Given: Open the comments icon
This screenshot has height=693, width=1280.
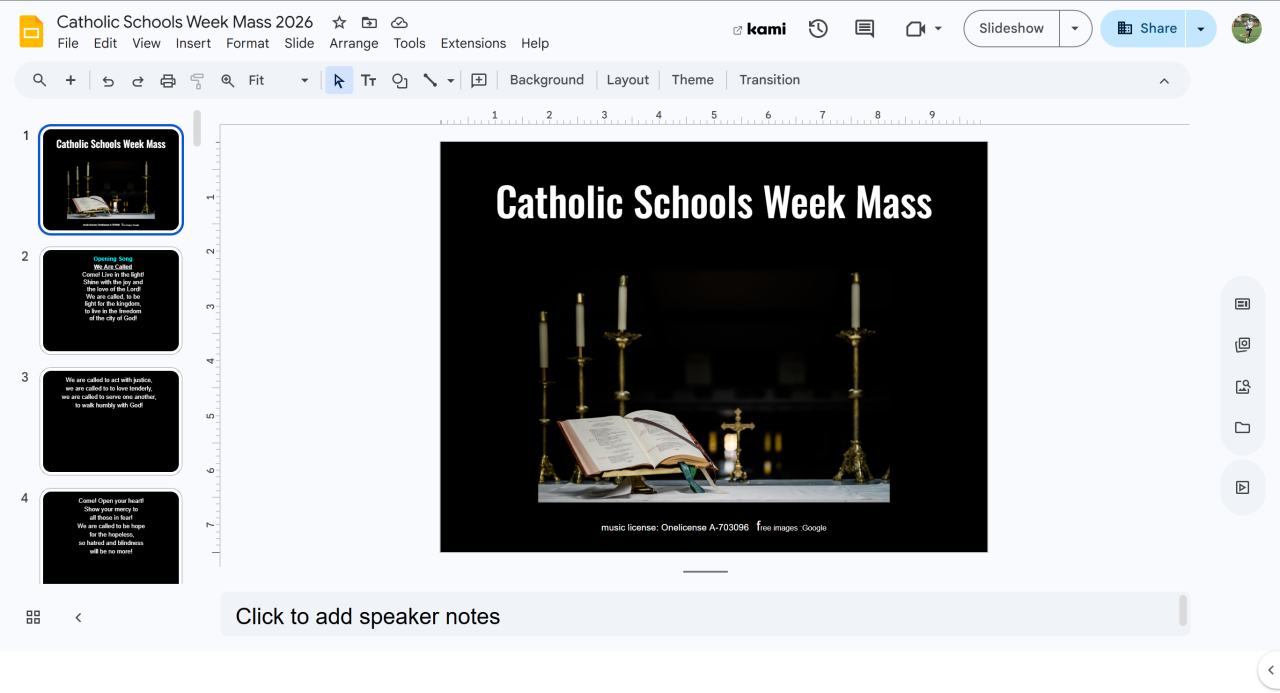Looking at the screenshot, I should [x=865, y=29].
